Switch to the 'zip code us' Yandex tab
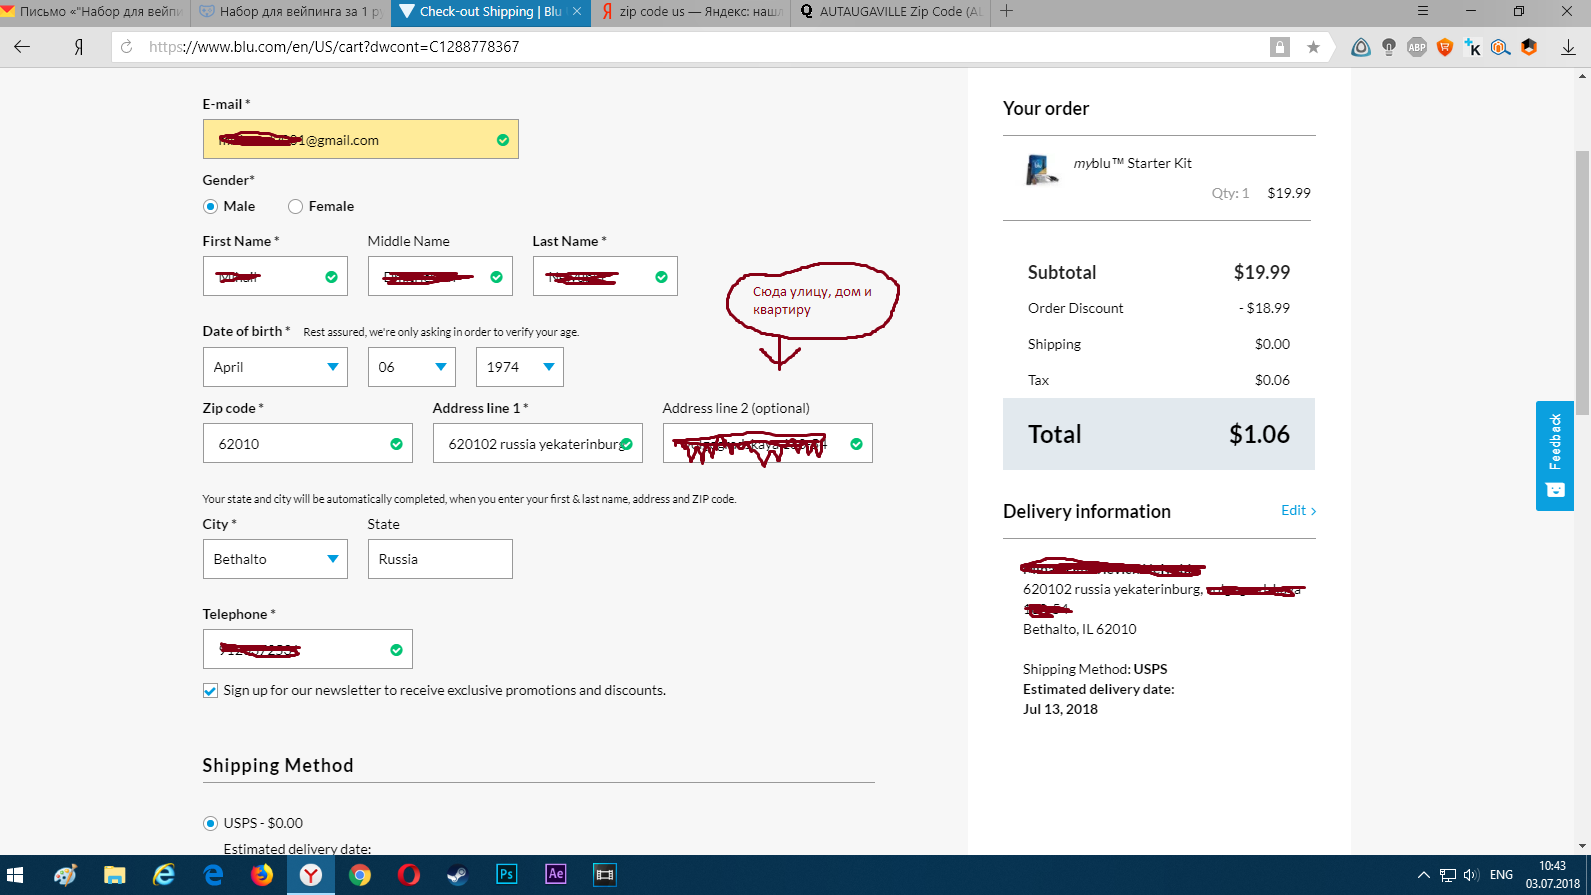Screen dimensions: 1591x895 point(691,12)
